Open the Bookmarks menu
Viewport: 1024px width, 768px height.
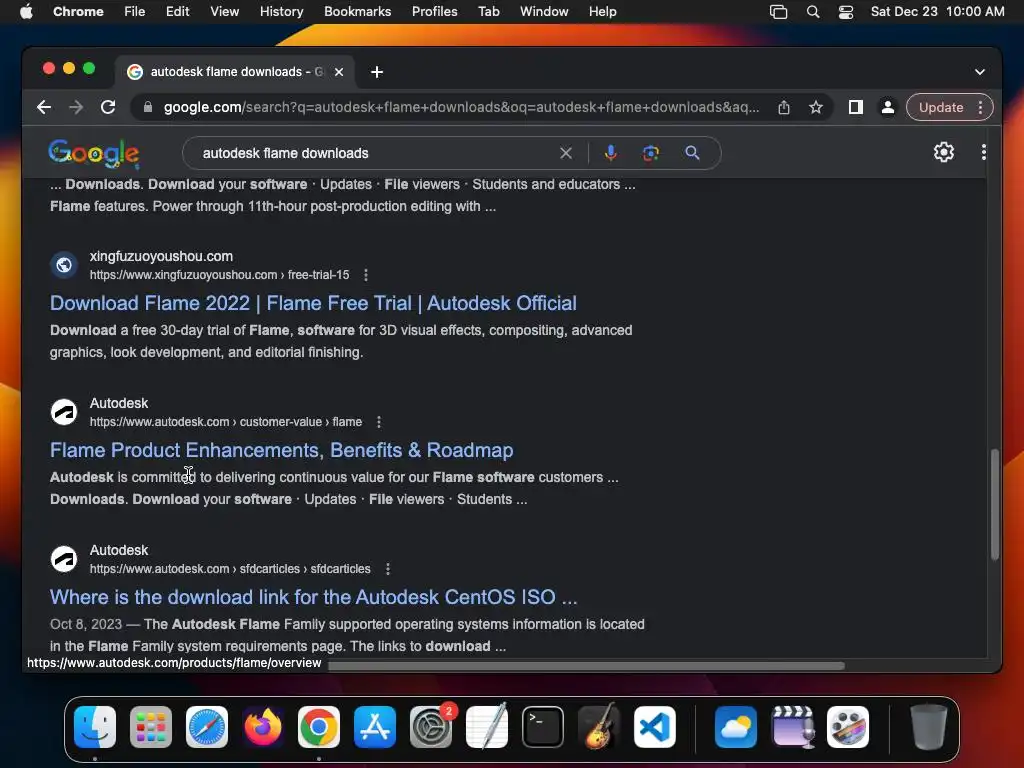357,11
